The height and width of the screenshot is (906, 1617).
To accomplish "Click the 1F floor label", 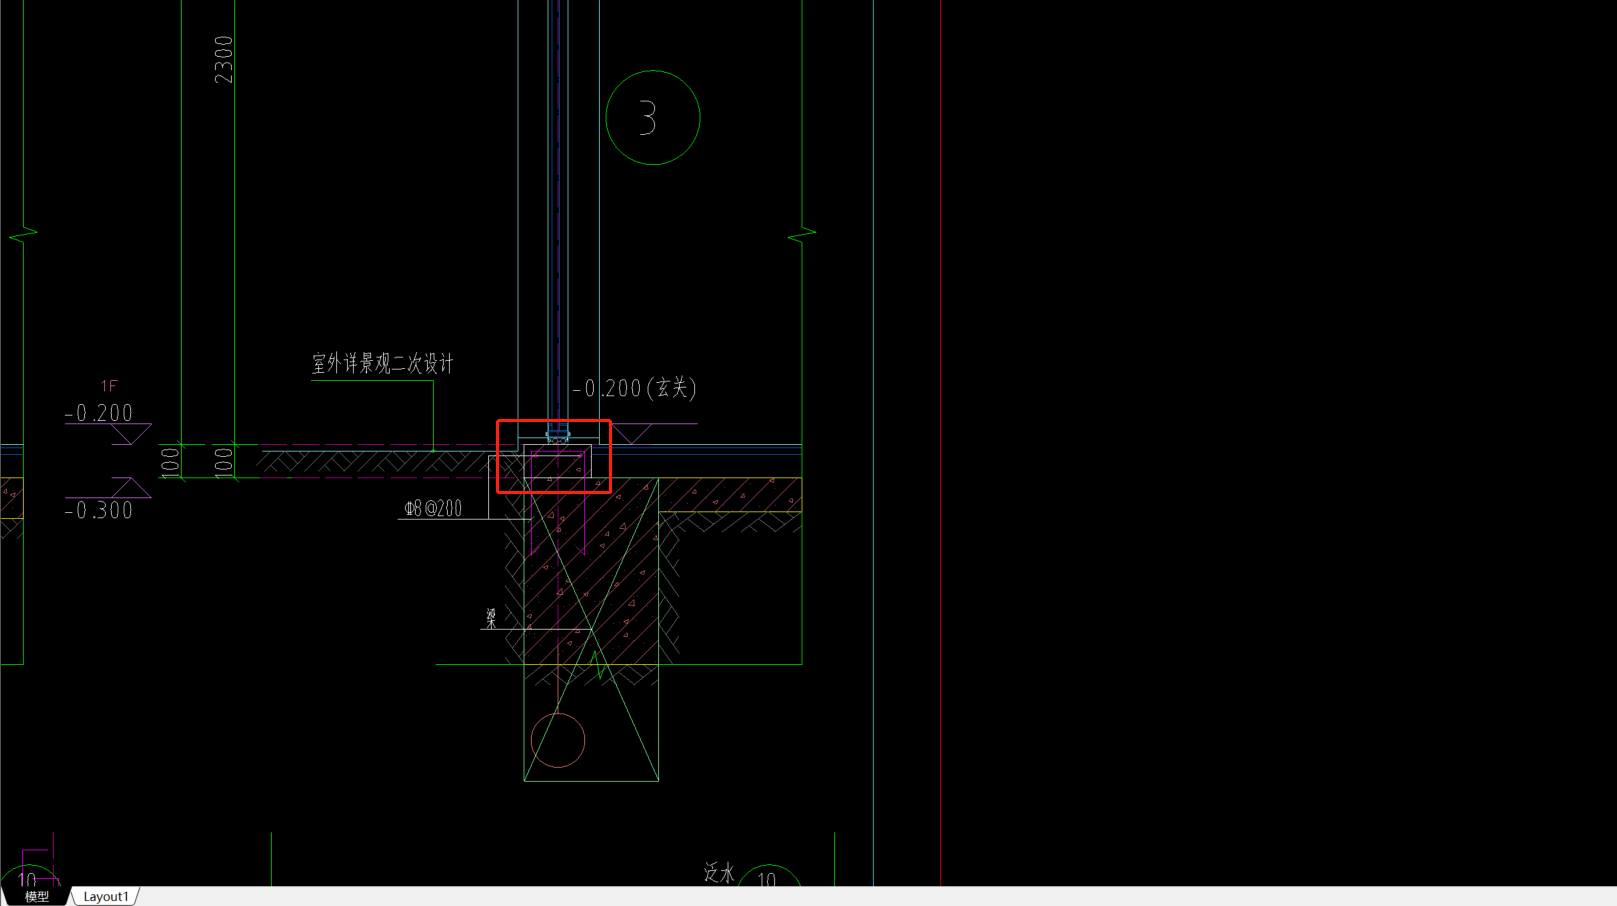I will (x=109, y=386).
